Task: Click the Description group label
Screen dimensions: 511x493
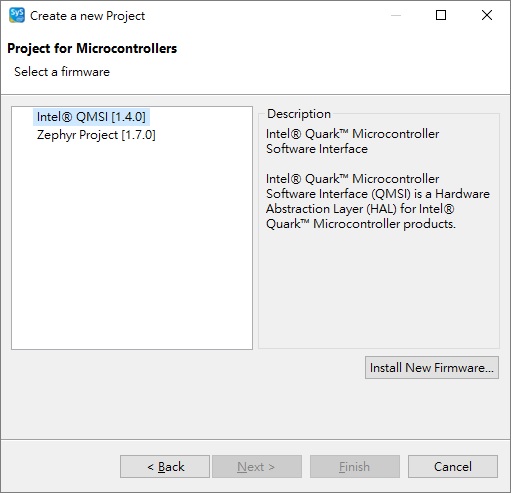Action: coord(299,114)
